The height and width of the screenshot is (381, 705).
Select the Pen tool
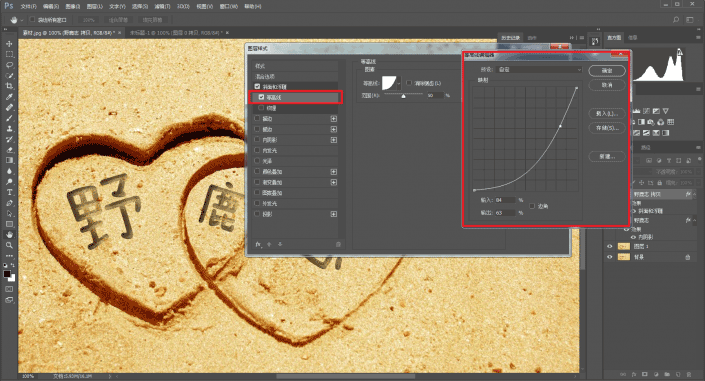[9, 203]
